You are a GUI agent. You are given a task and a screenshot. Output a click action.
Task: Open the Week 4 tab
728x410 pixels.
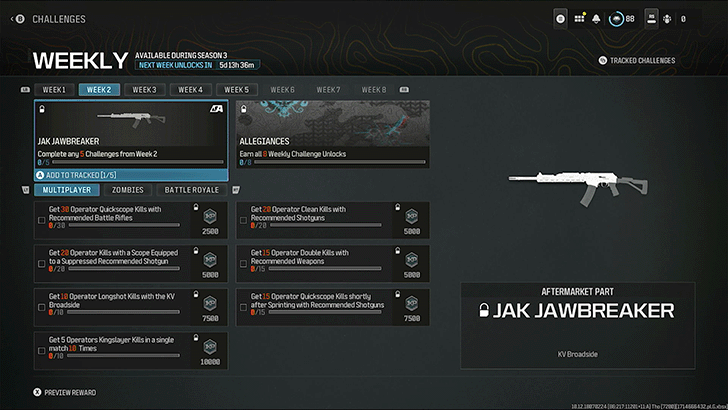[x=190, y=90]
